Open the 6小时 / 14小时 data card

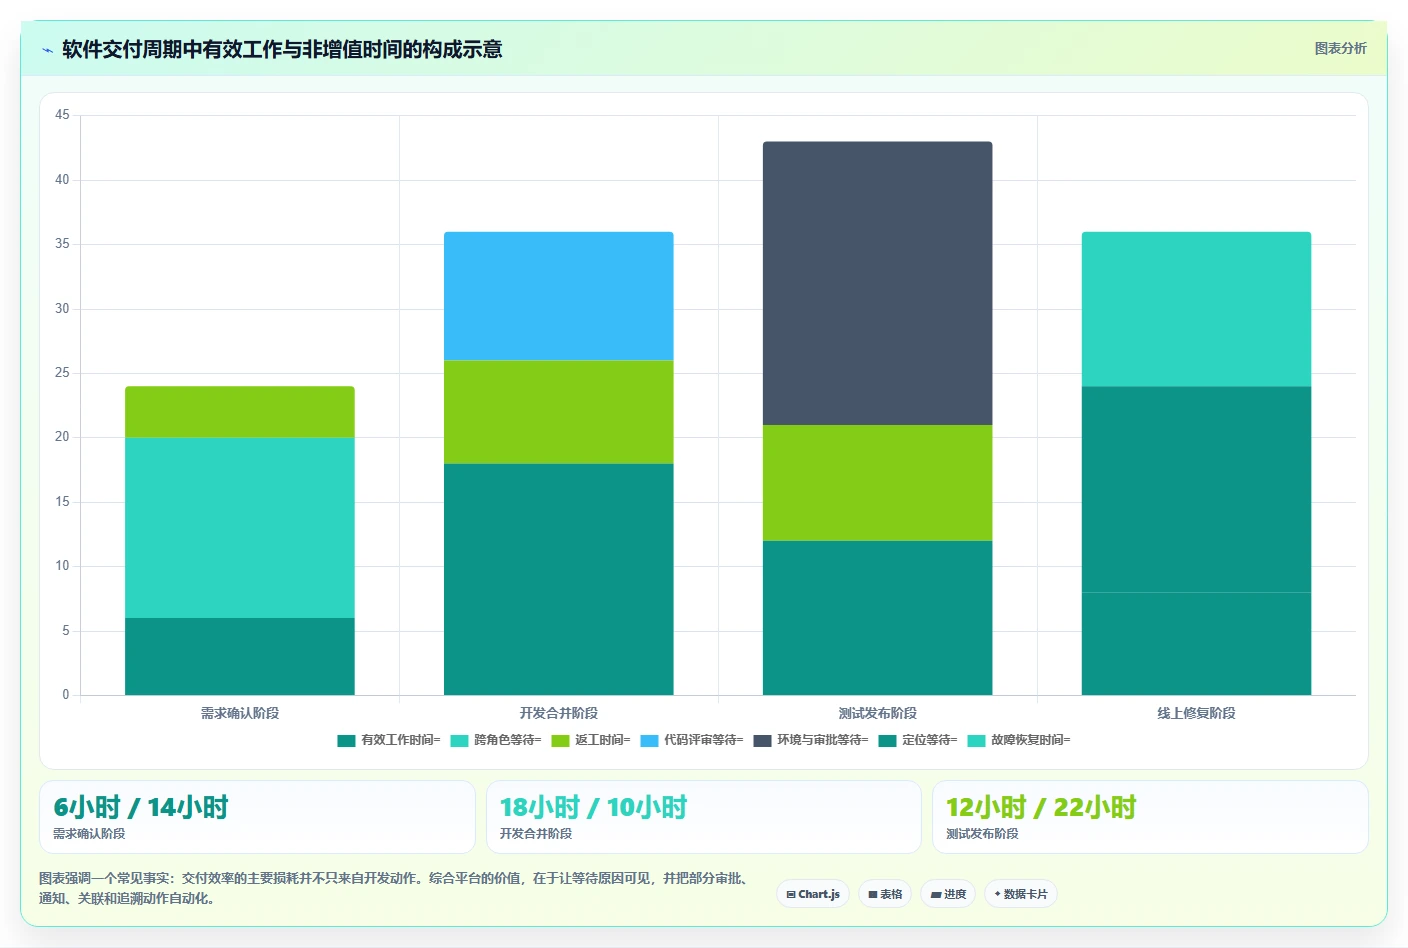(x=257, y=817)
